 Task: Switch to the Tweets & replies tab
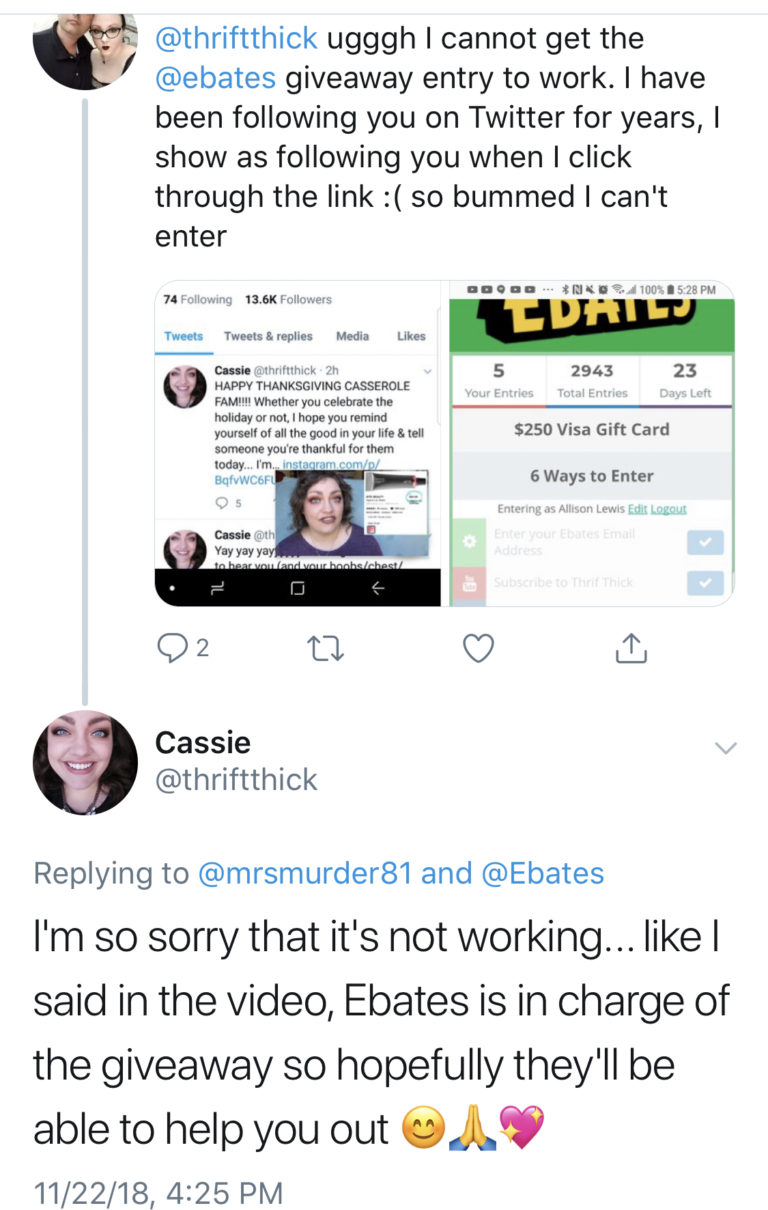(268, 336)
